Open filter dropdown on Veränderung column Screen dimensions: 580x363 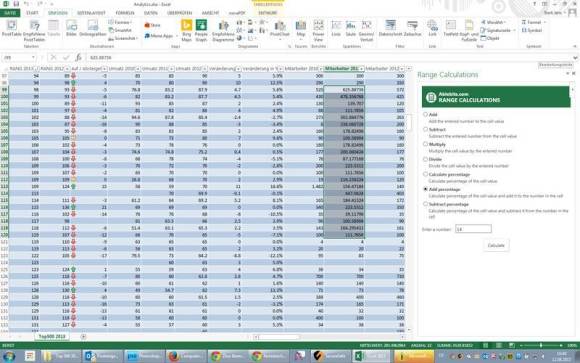(x=238, y=69)
